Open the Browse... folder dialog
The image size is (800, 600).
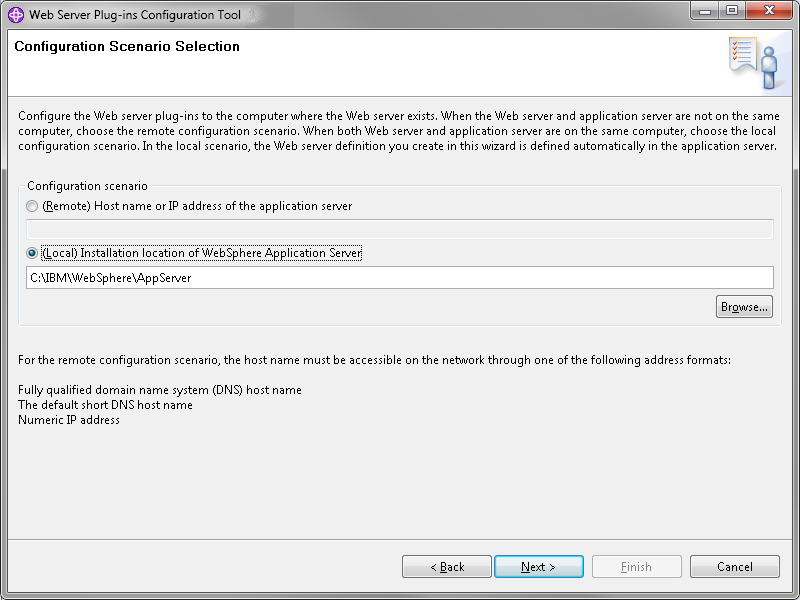744,307
